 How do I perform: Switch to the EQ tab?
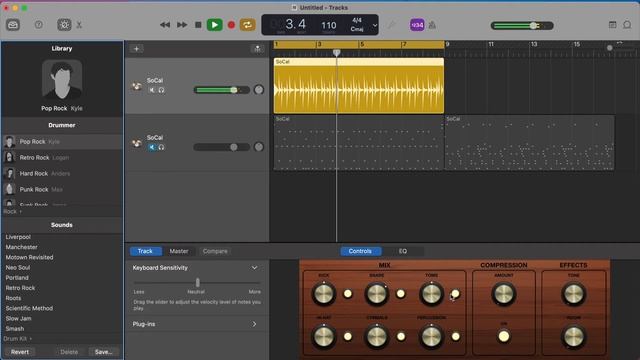(403, 251)
